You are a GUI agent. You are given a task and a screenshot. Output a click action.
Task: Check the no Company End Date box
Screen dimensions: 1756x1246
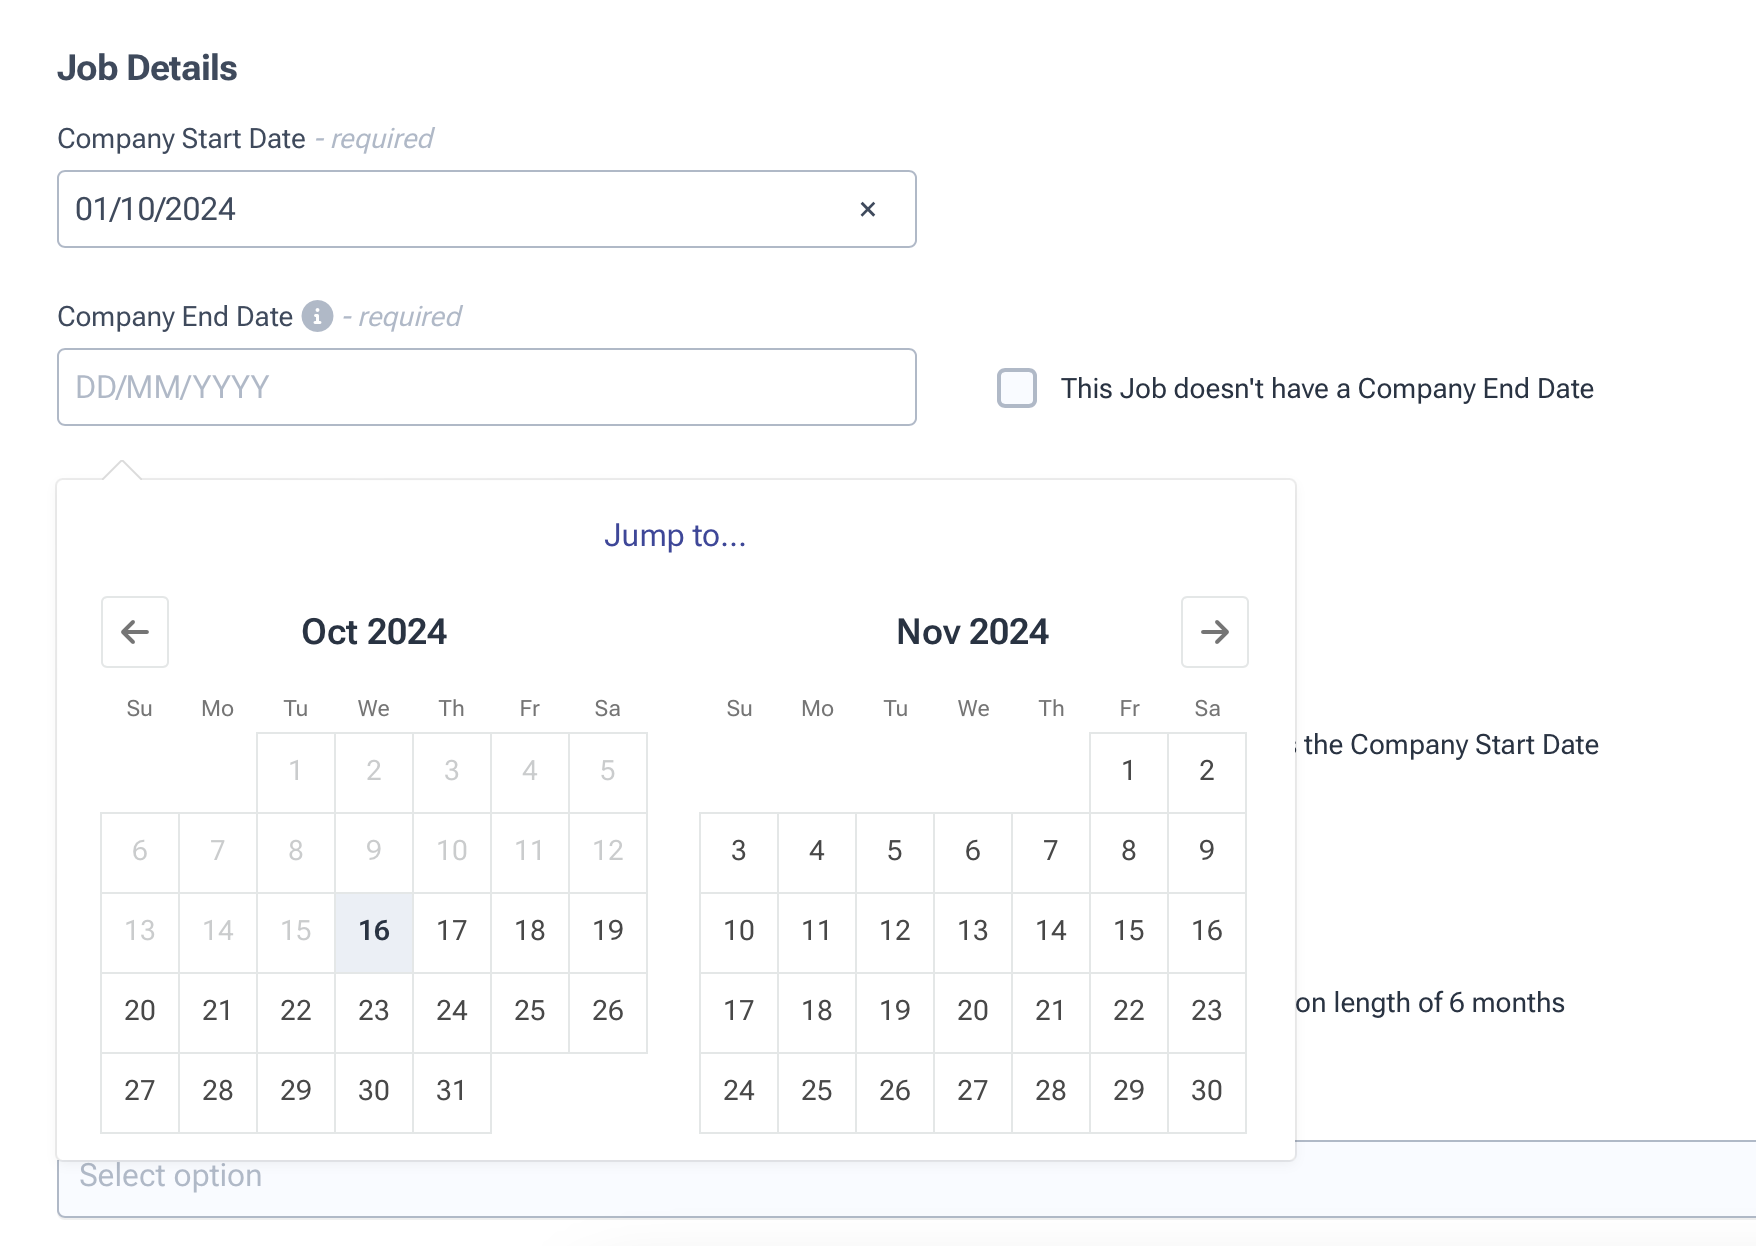tap(1017, 388)
